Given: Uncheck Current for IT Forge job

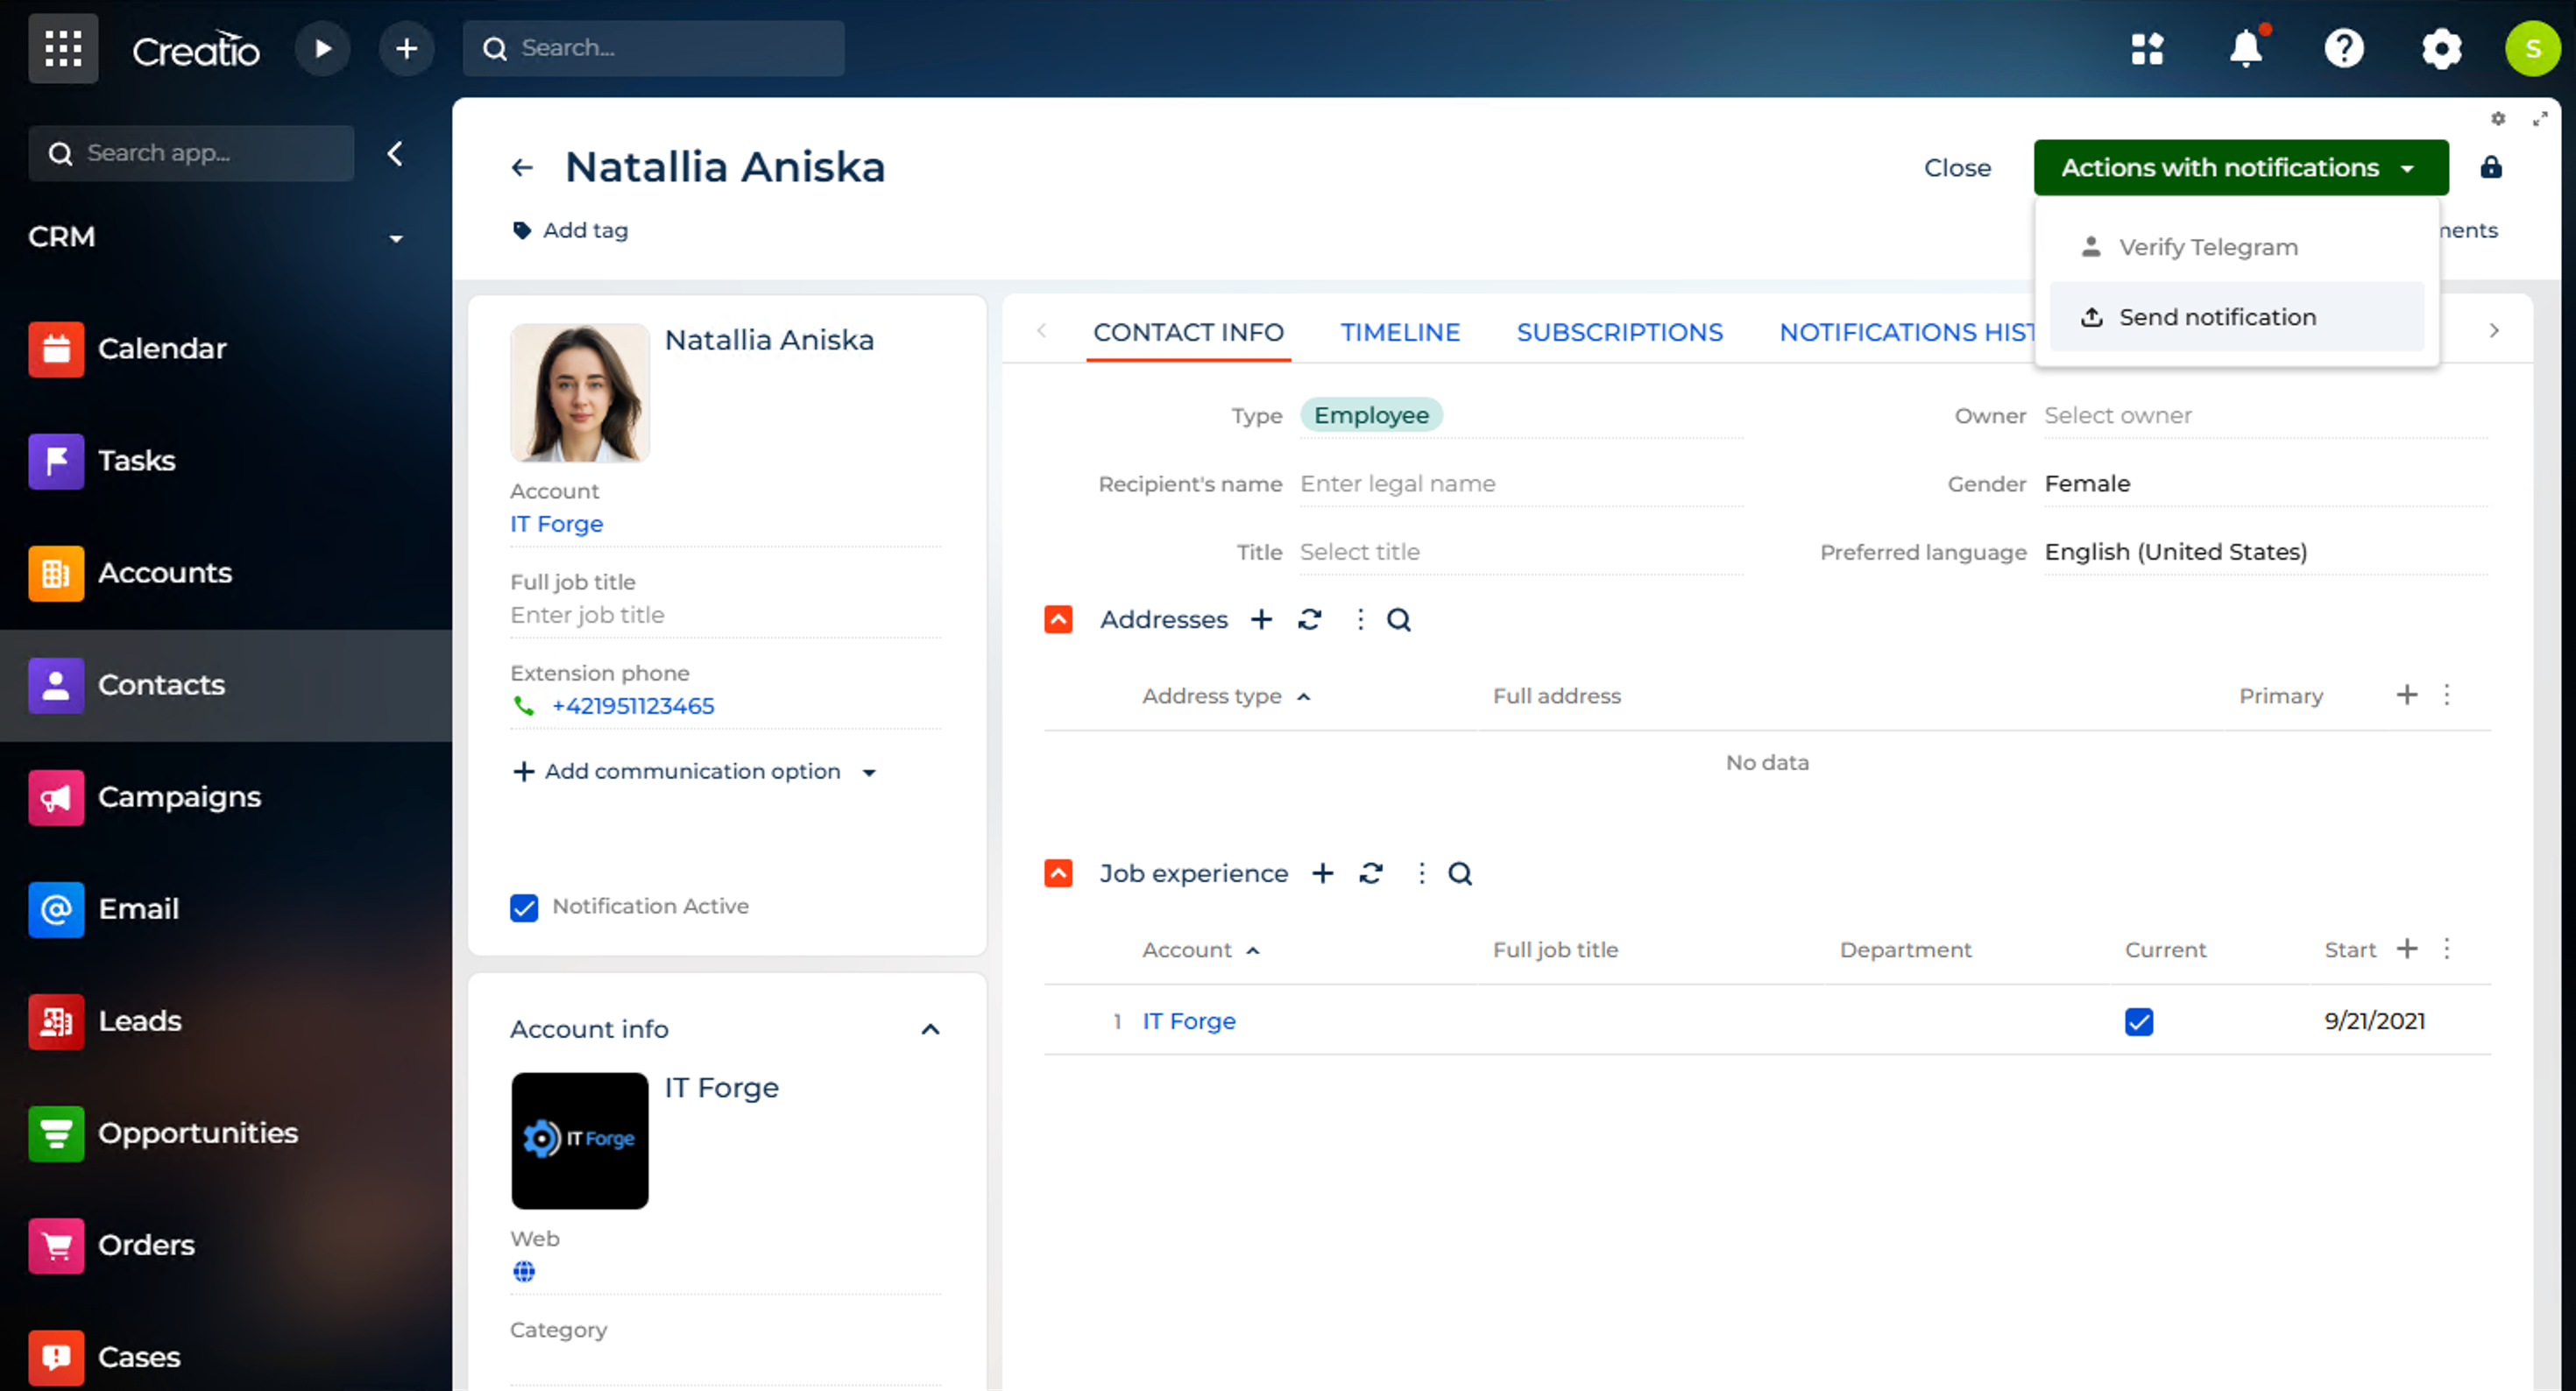Looking at the screenshot, I should (x=2138, y=1022).
